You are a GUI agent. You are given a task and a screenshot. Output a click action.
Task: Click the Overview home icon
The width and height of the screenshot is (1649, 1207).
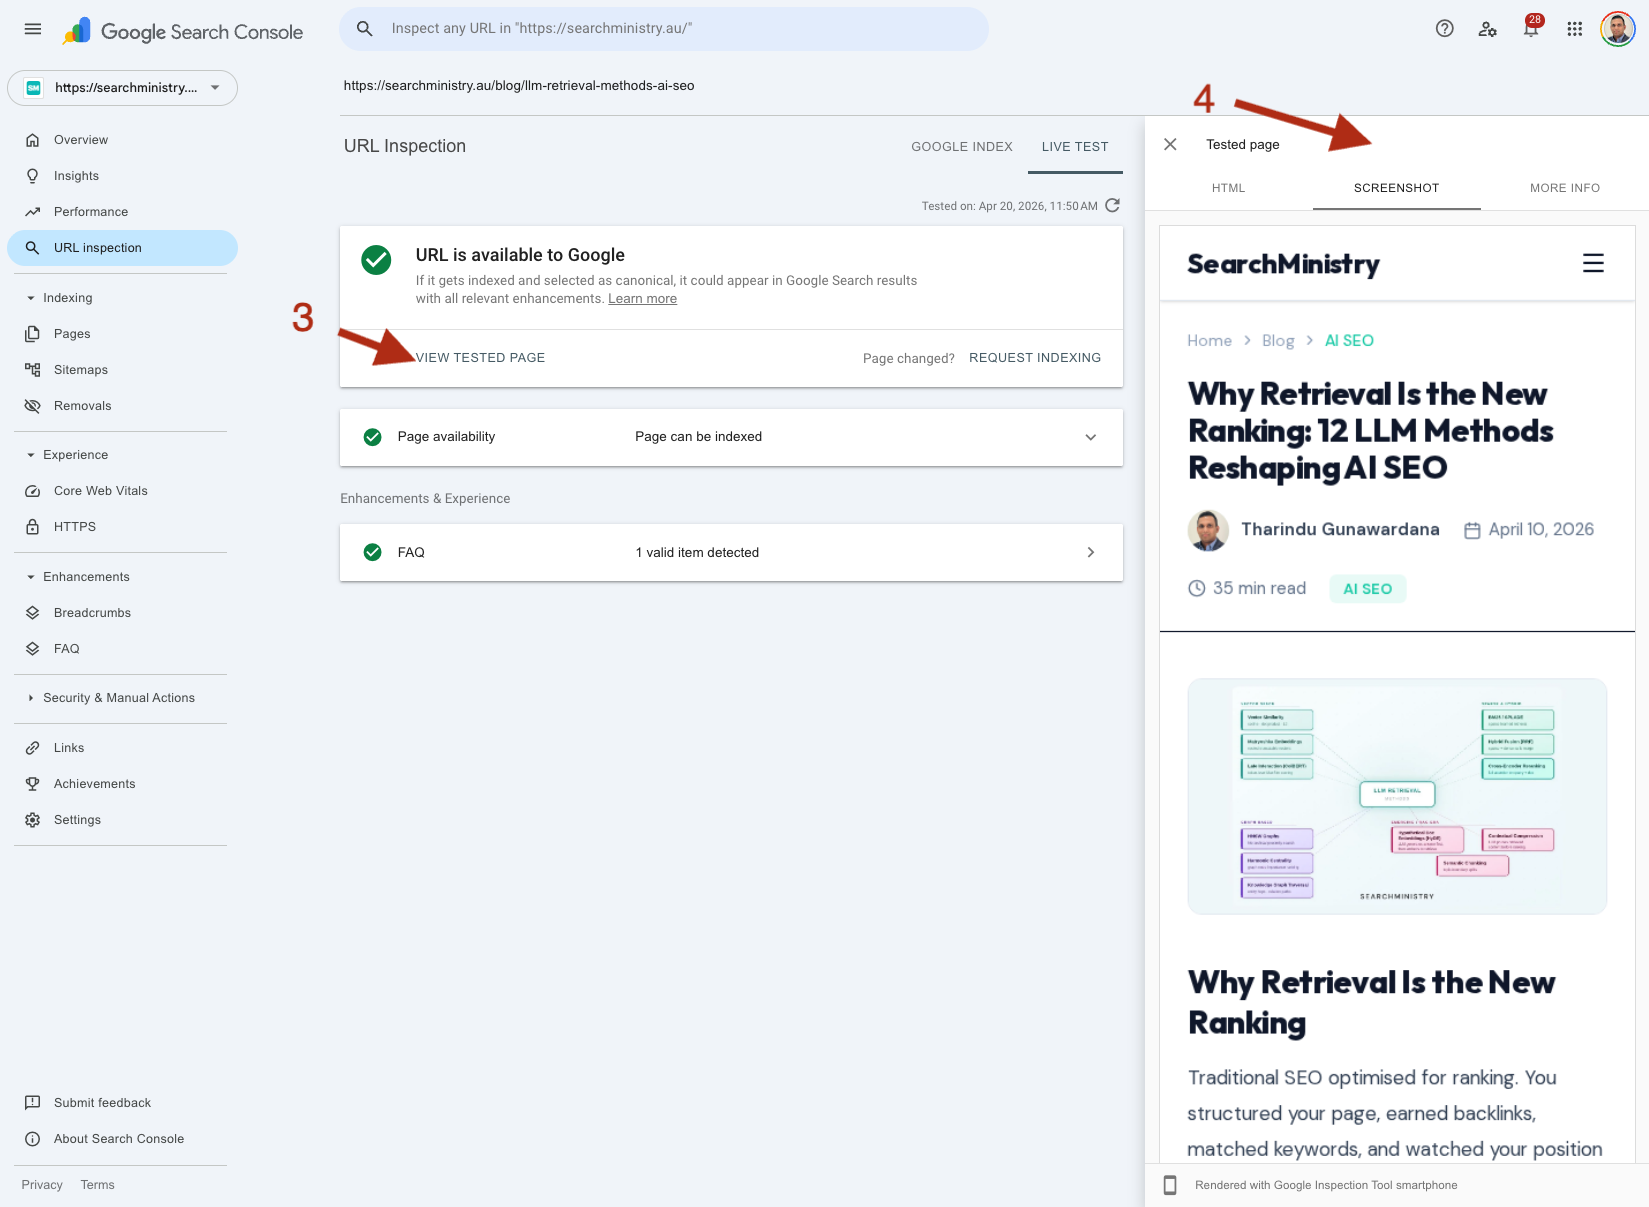click(x=33, y=140)
